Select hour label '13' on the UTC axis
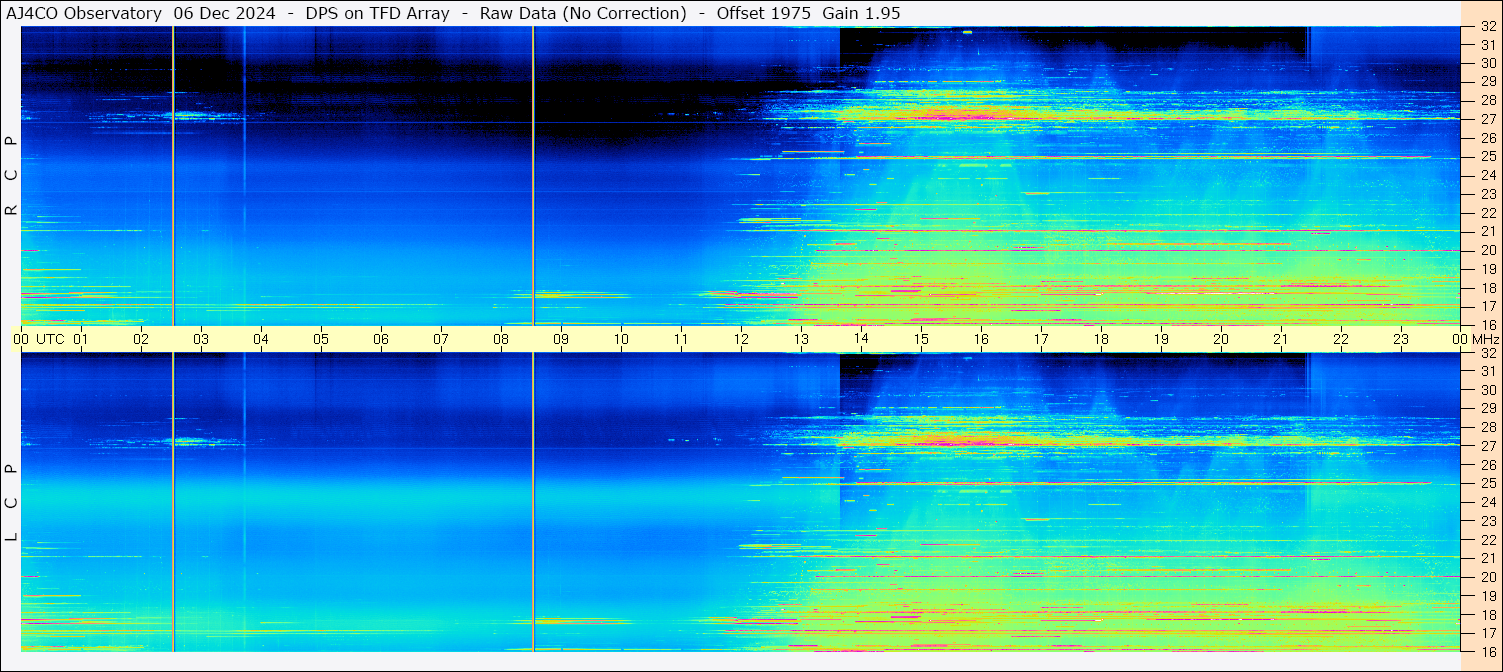This screenshot has width=1503, height=672. point(801,339)
